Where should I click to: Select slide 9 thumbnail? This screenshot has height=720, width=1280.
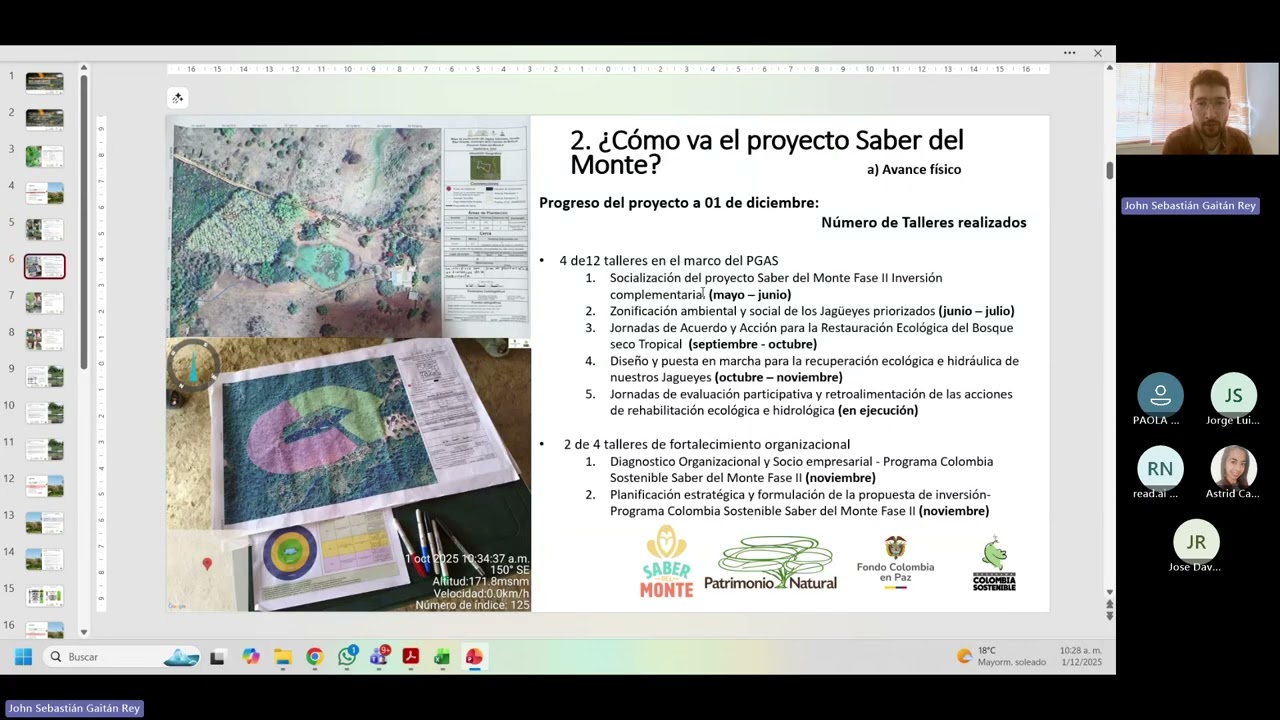tap(45, 376)
